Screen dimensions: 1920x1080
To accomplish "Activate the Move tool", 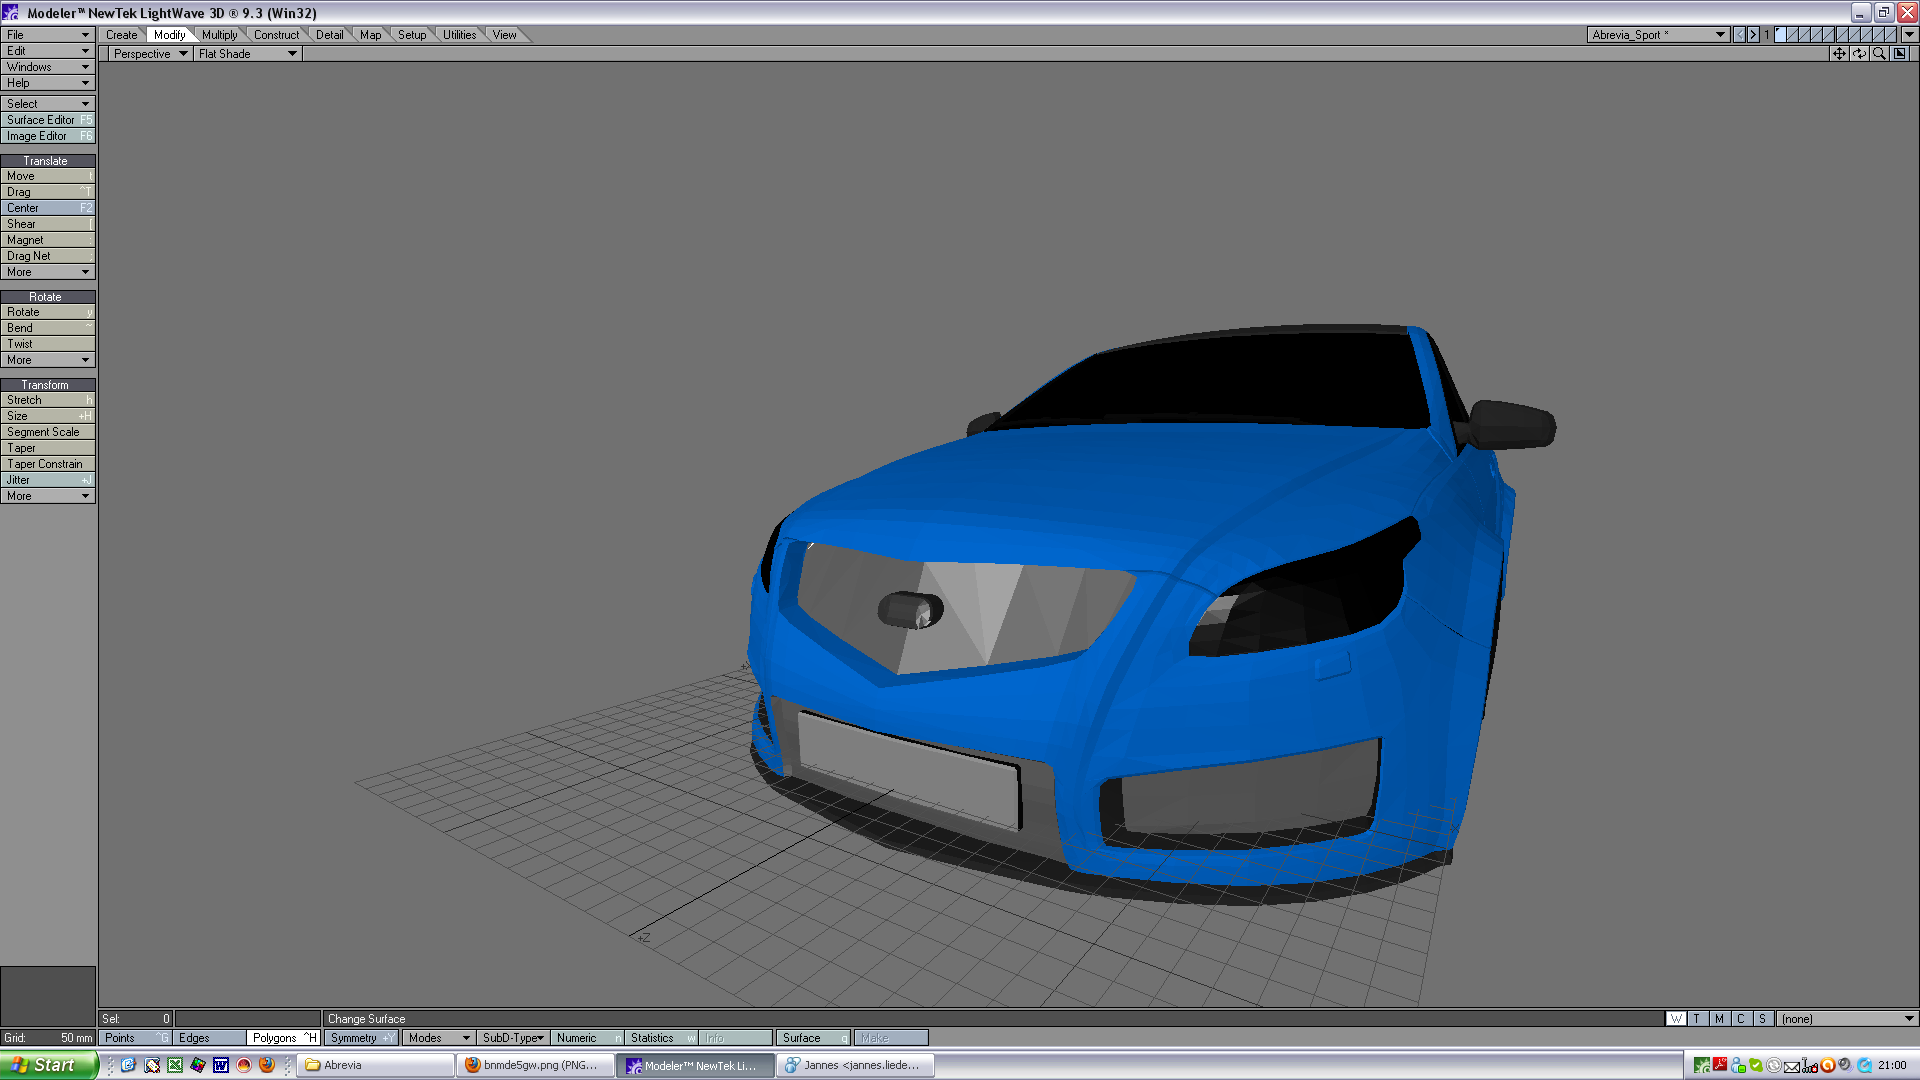I will (x=48, y=176).
